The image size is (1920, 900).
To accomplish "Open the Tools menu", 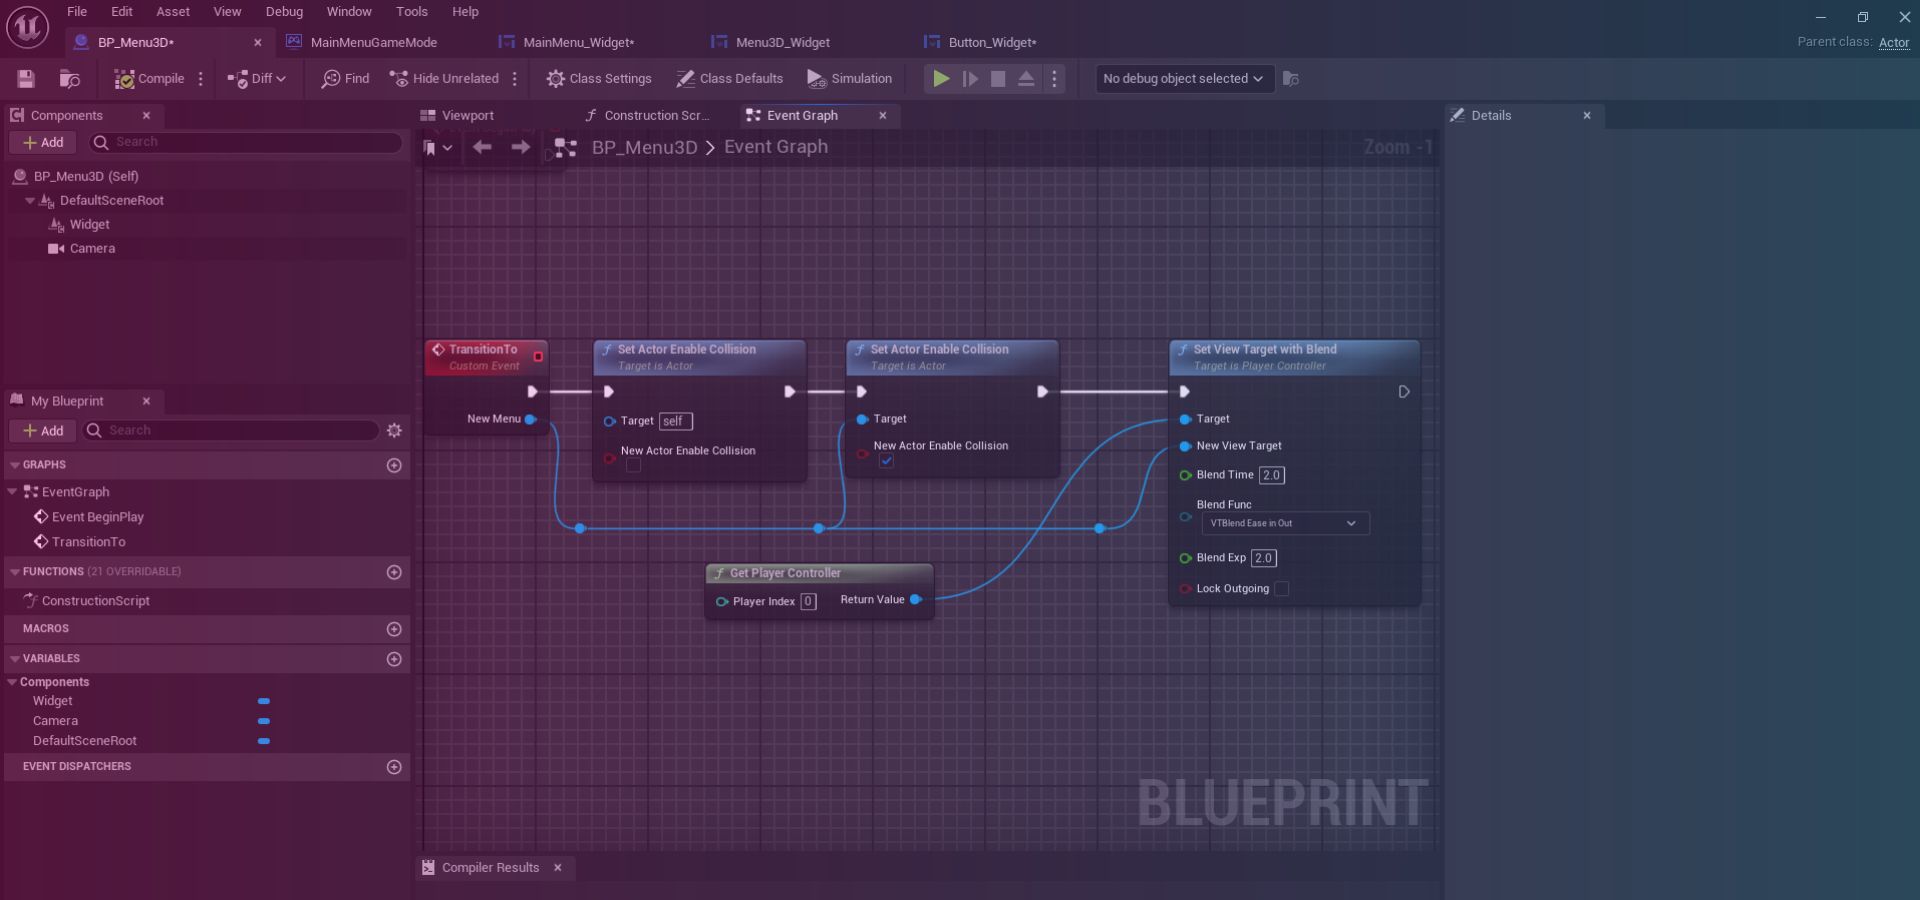I will 412,12.
